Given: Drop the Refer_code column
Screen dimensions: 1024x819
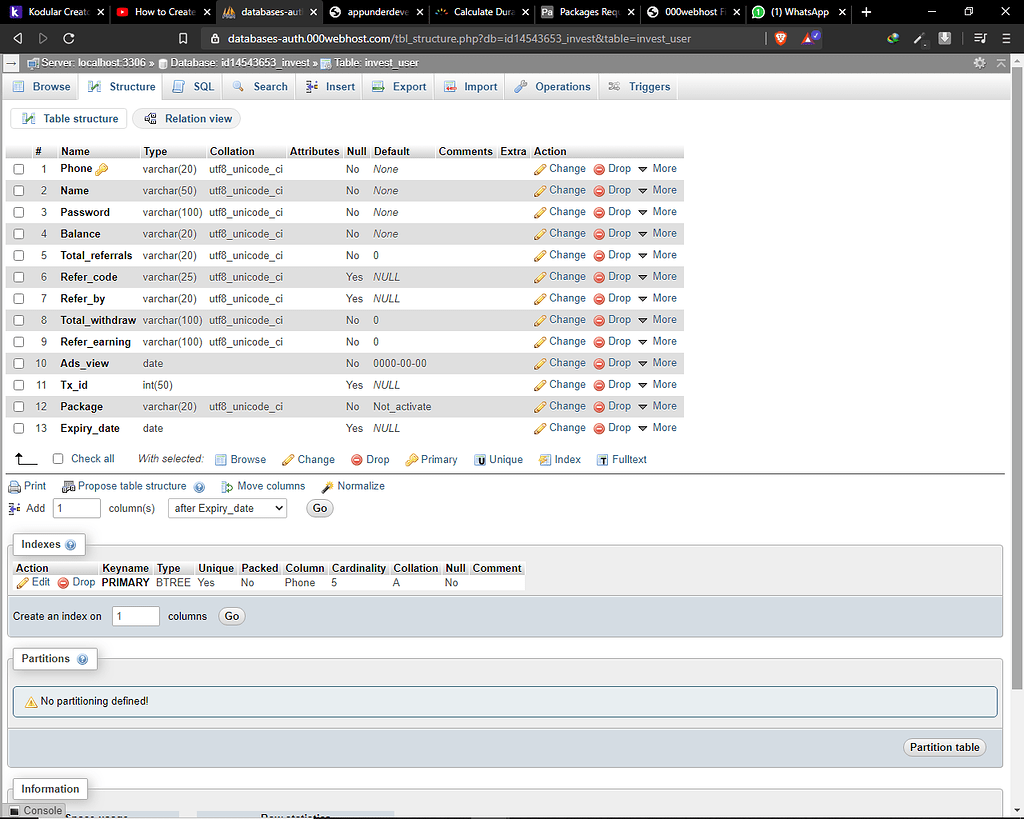Looking at the screenshot, I should click(612, 276).
